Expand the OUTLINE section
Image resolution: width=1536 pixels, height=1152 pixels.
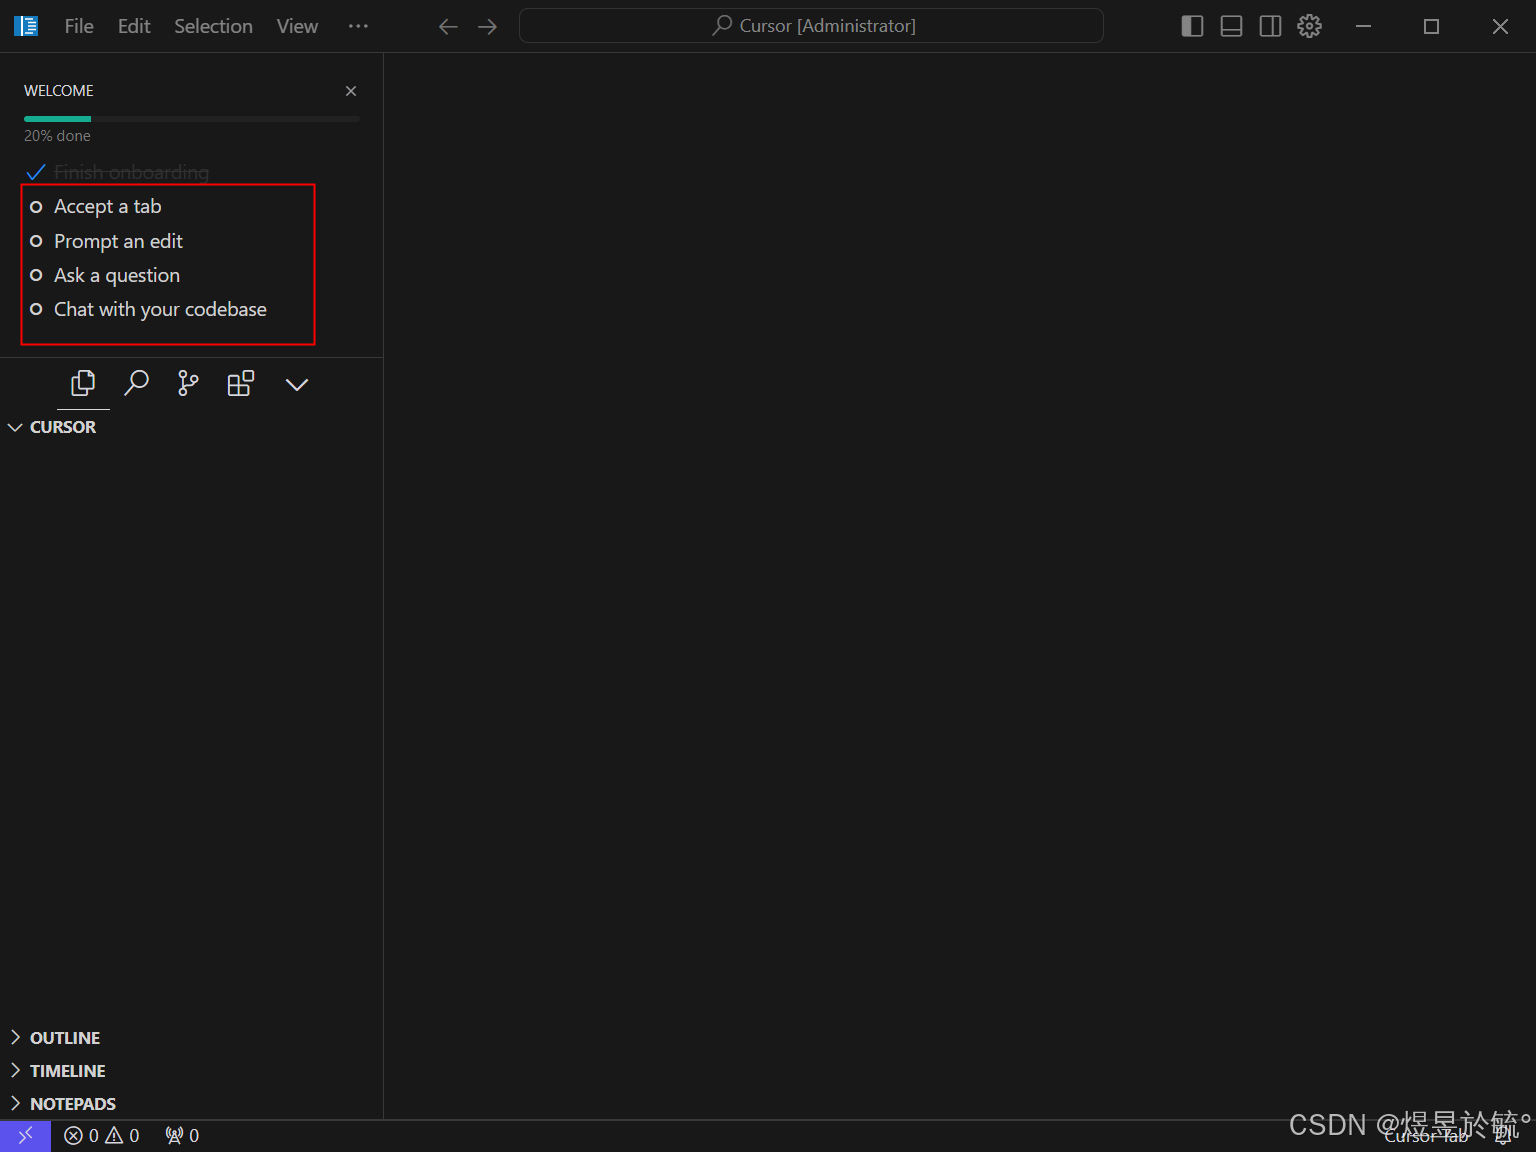(x=65, y=1038)
